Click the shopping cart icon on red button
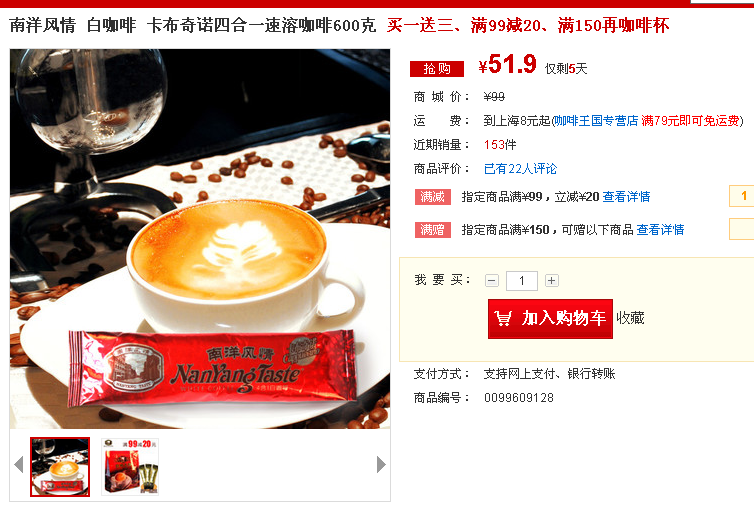Screen dimensions: 754x507 [x=503, y=318]
